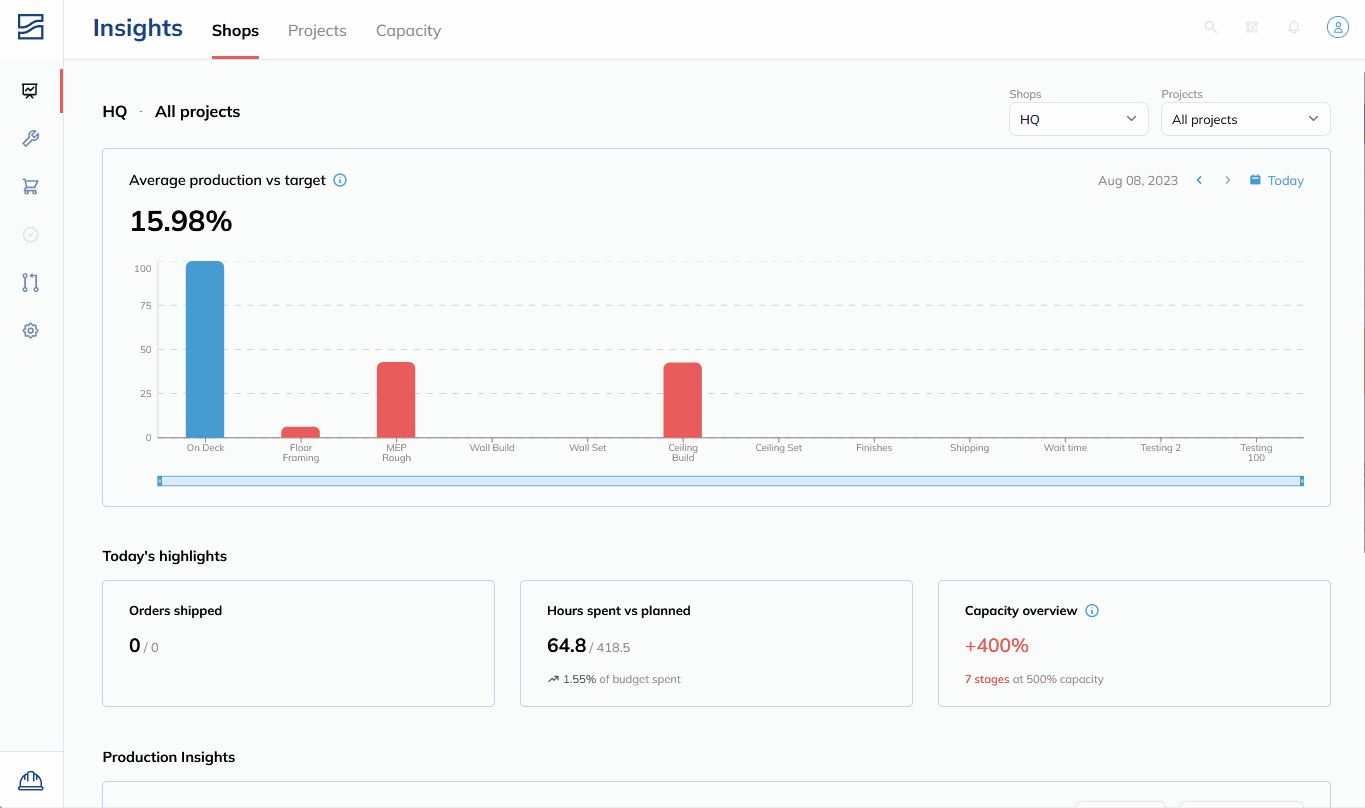Click the Today calendar button
Image resolution: width=1365 pixels, height=808 pixels.
point(1277,180)
